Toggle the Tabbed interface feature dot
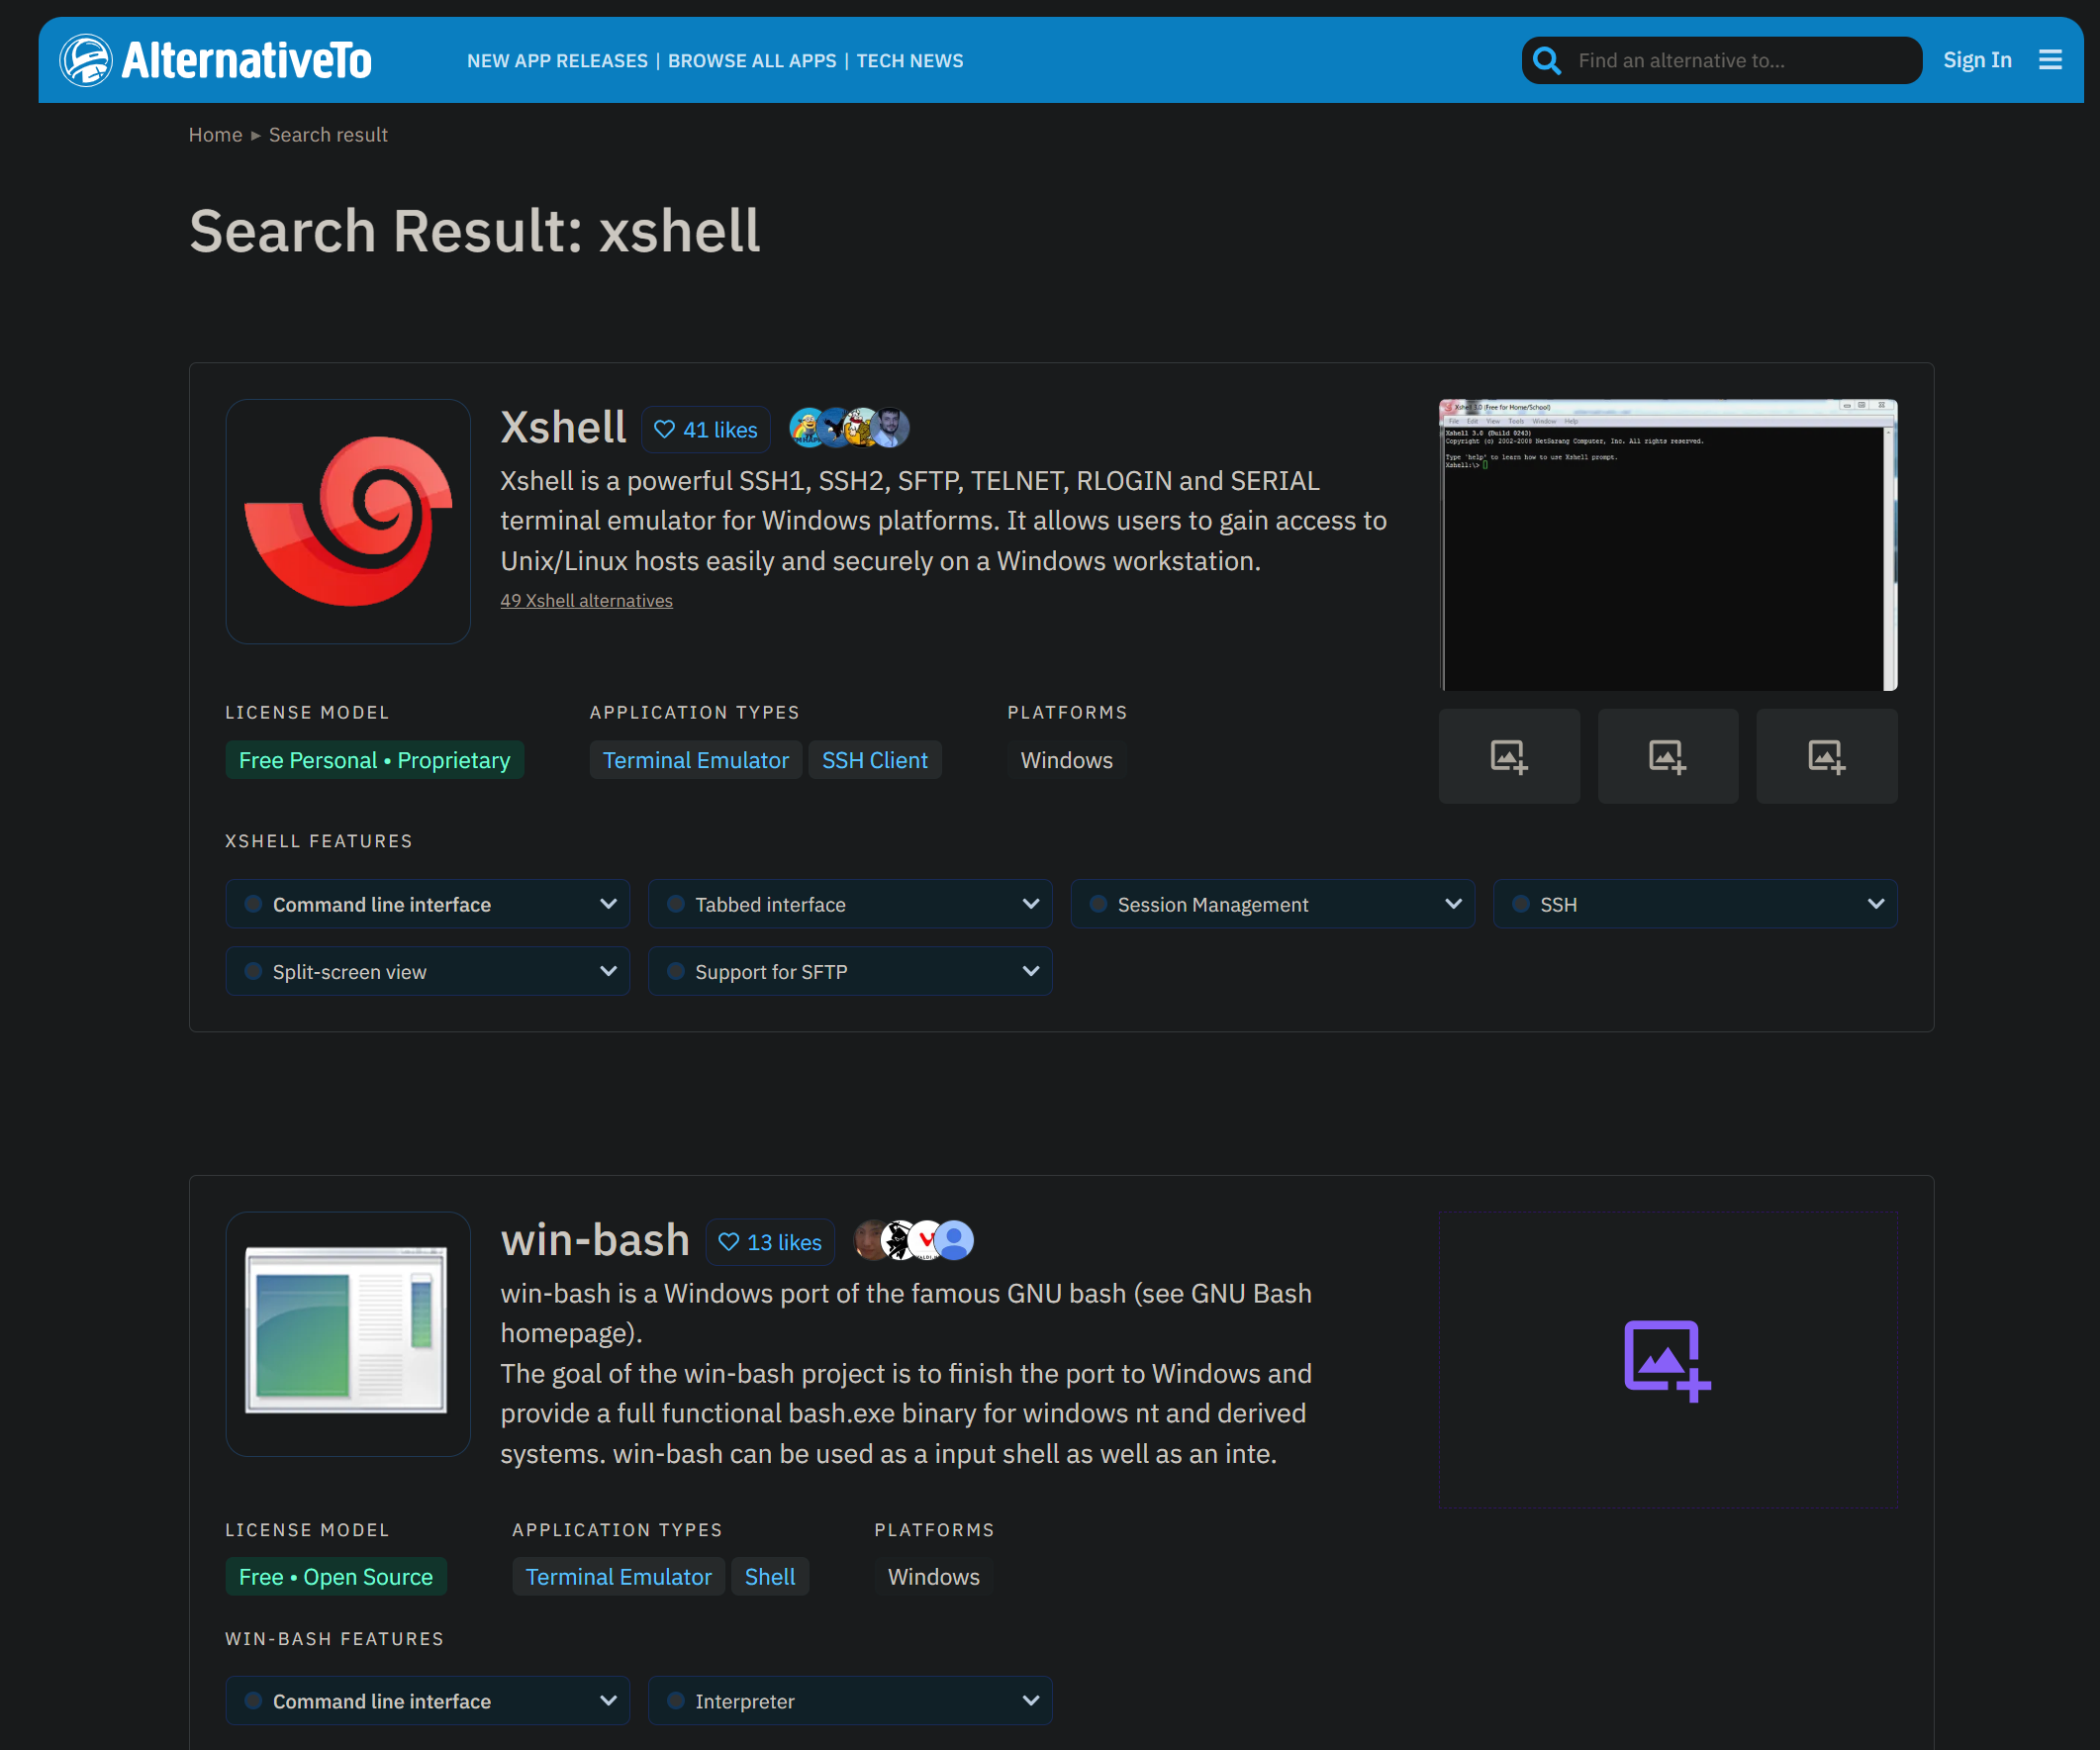2100x1750 pixels. pos(676,904)
